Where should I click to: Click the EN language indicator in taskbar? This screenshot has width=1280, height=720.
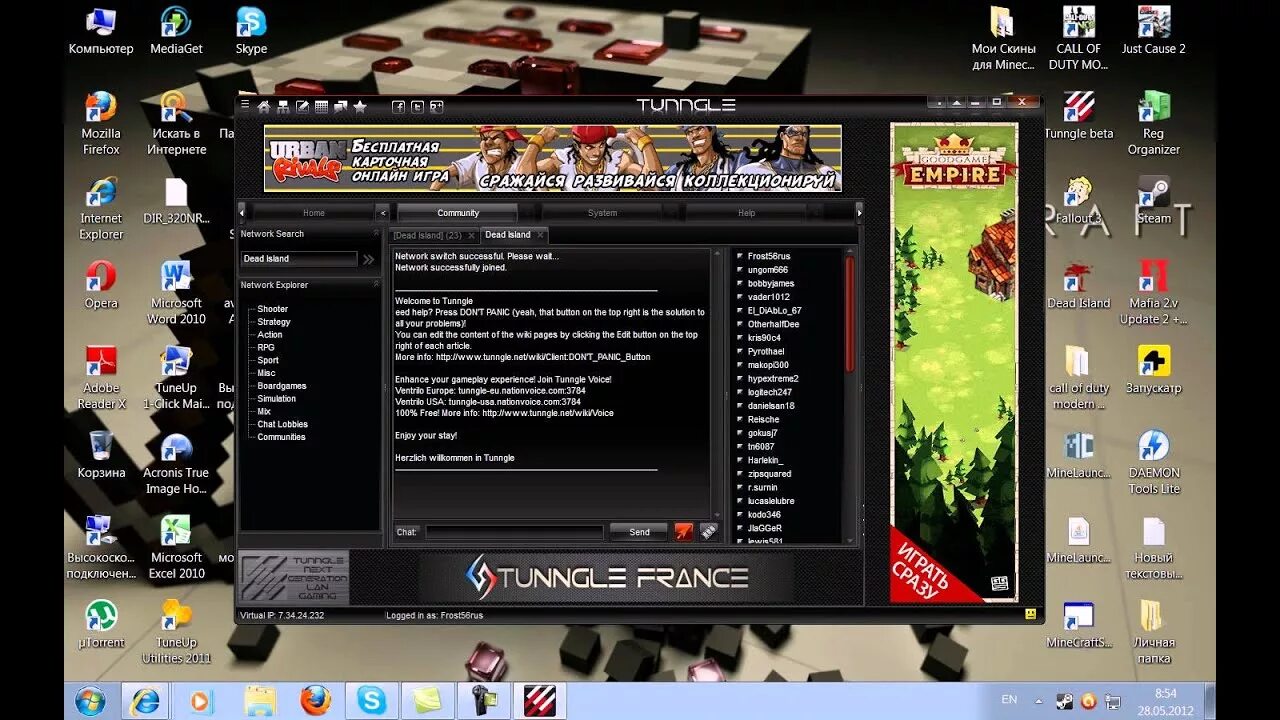click(1009, 700)
